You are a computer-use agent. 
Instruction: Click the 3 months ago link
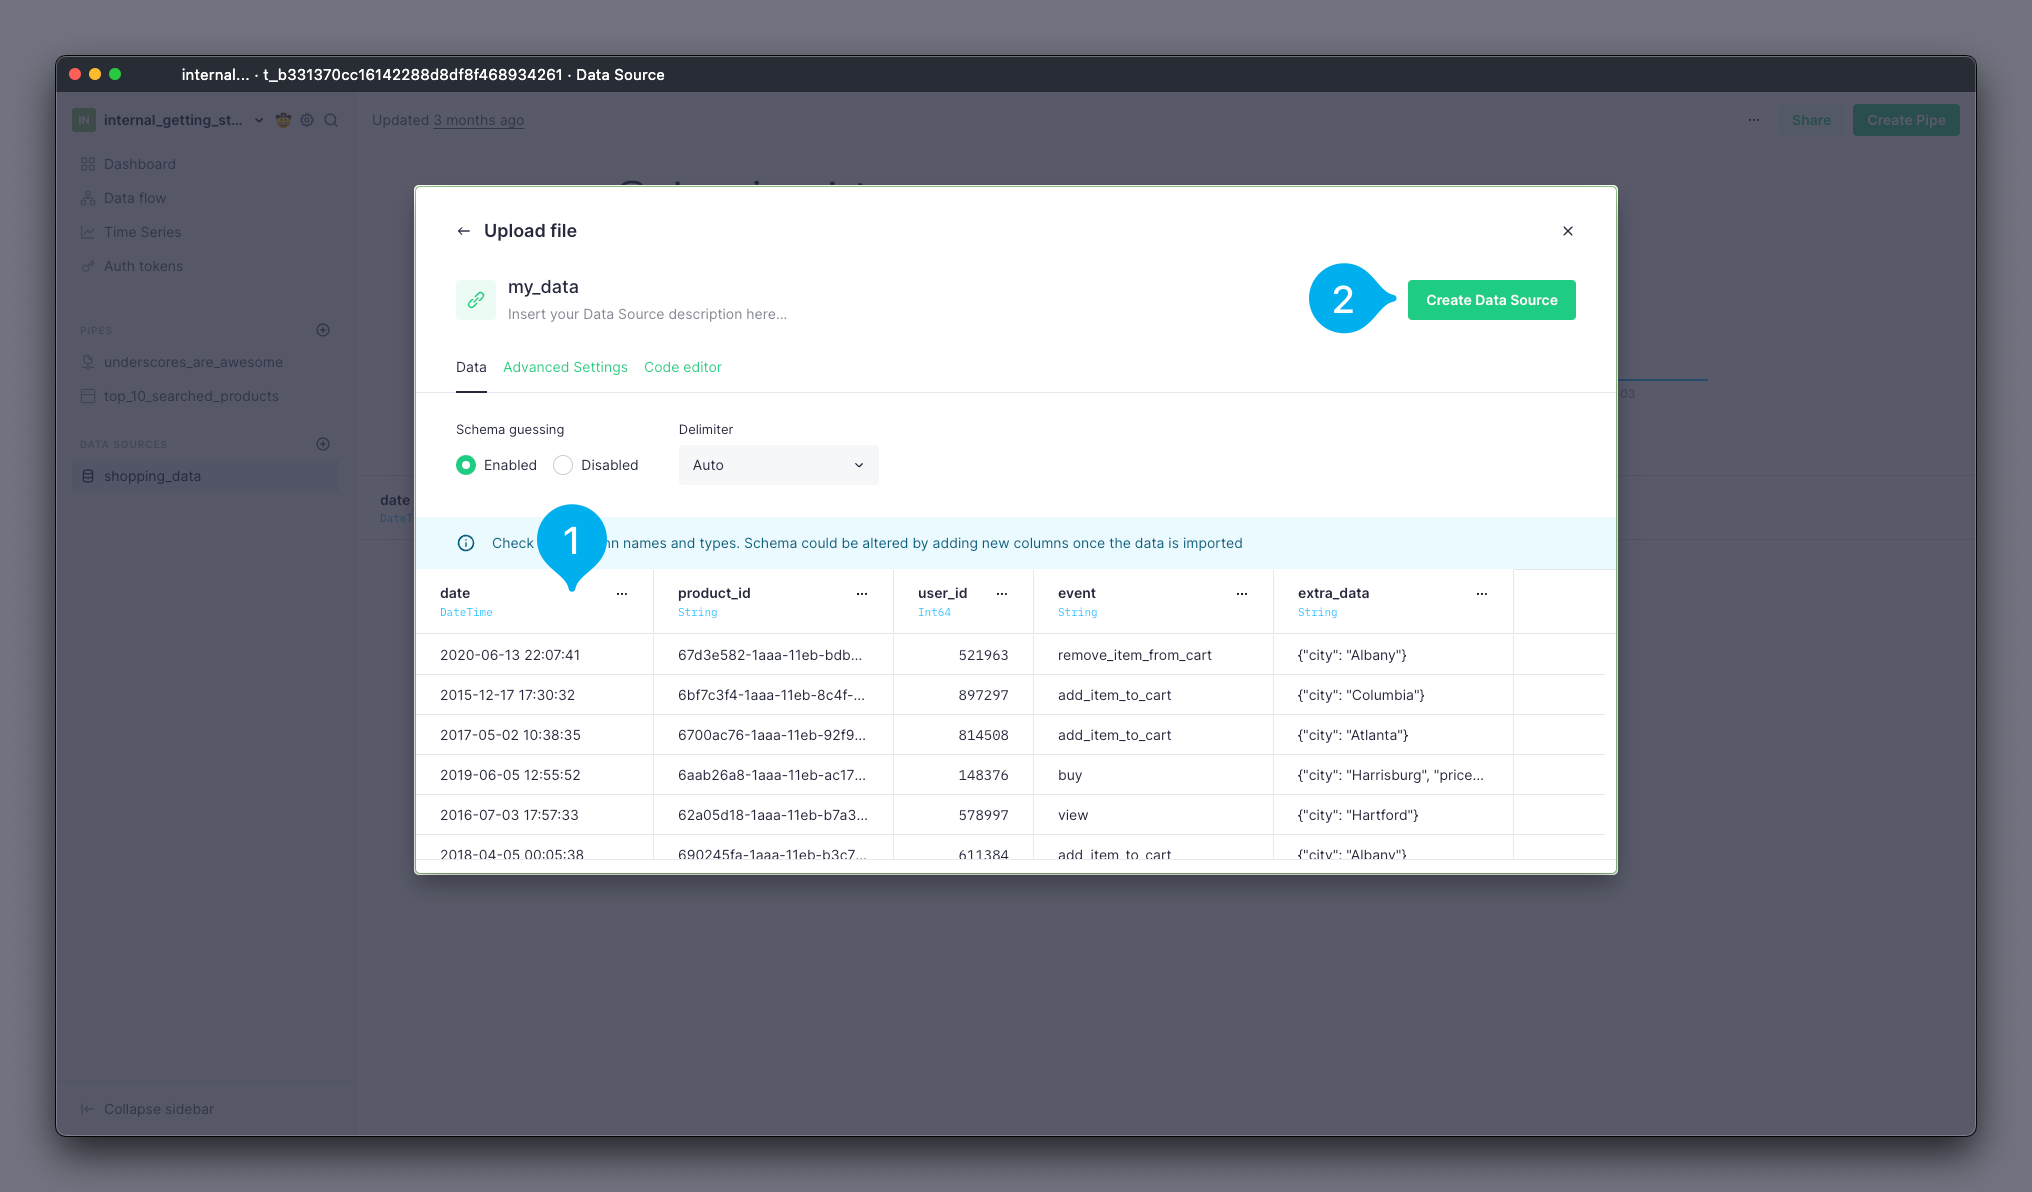point(478,120)
